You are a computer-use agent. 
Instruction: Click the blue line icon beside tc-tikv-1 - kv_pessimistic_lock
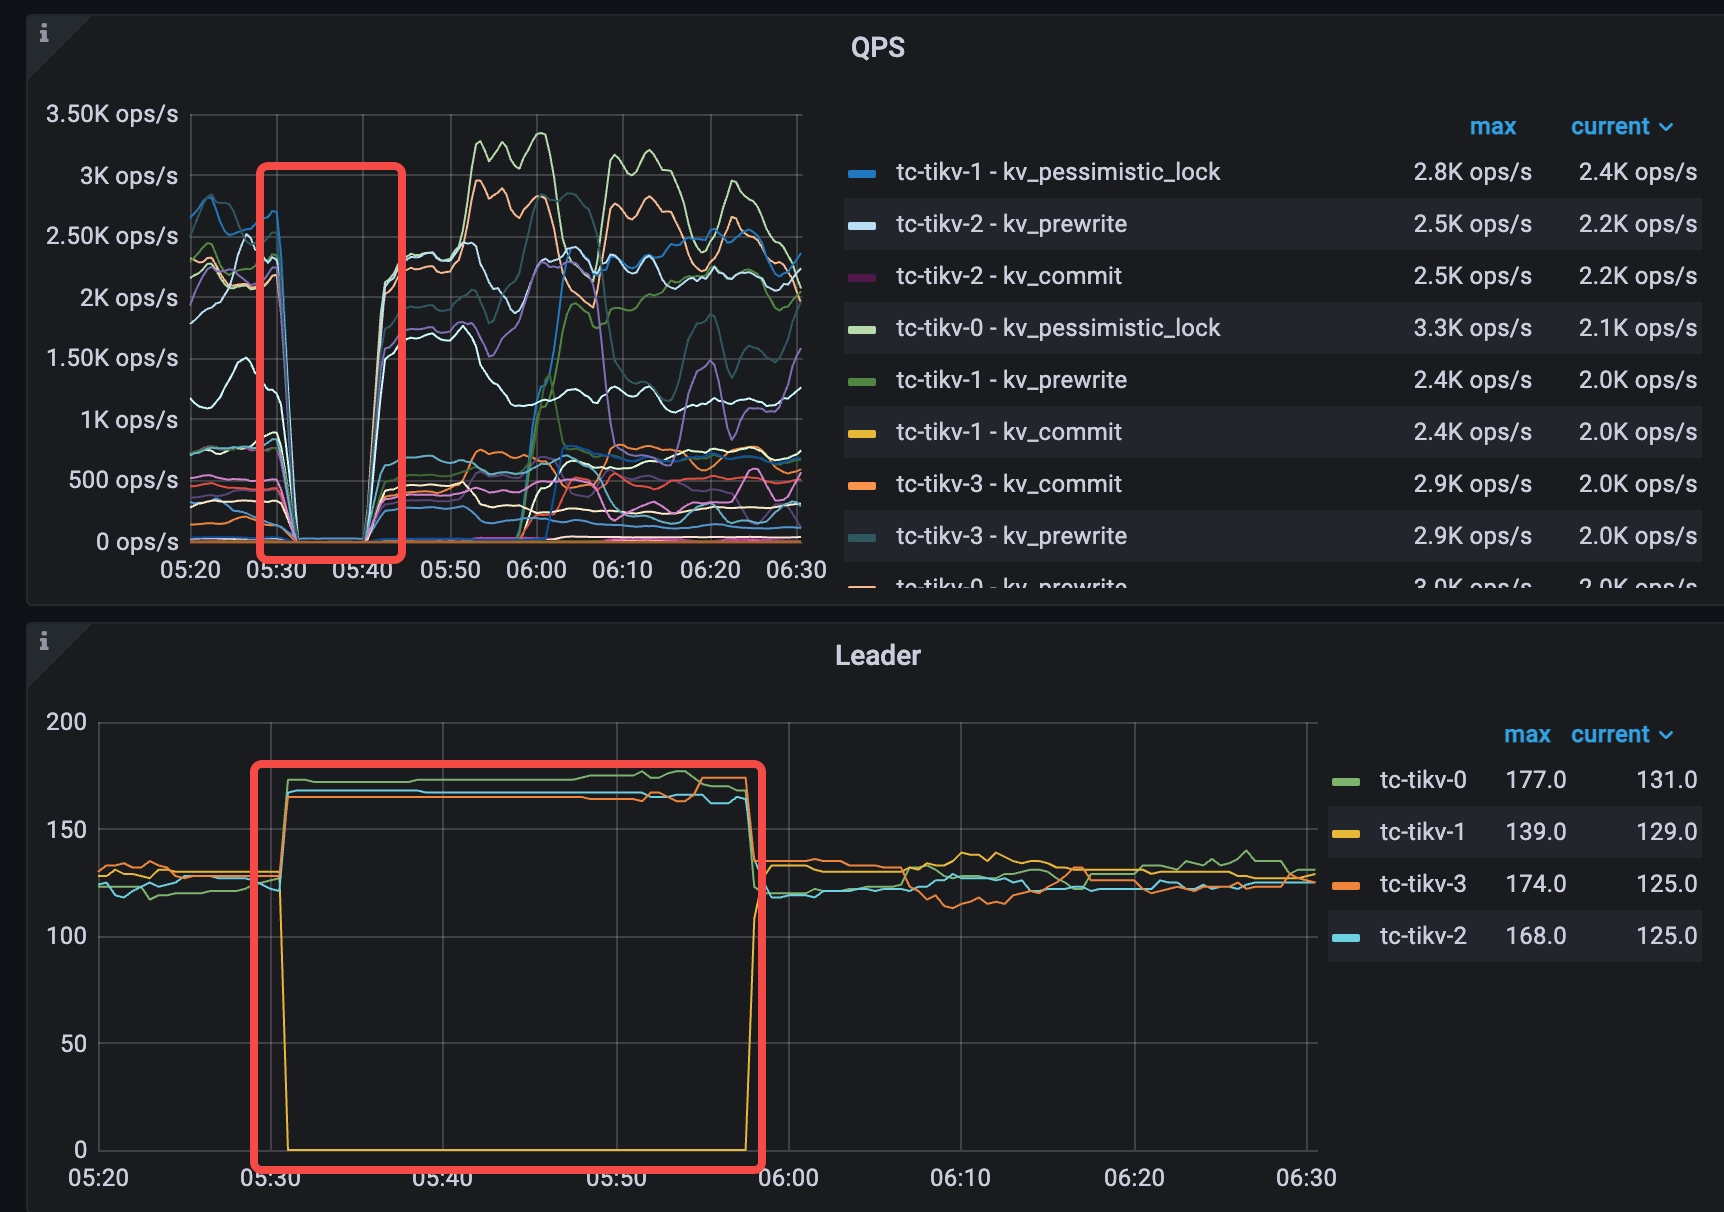pyautogui.click(x=862, y=172)
